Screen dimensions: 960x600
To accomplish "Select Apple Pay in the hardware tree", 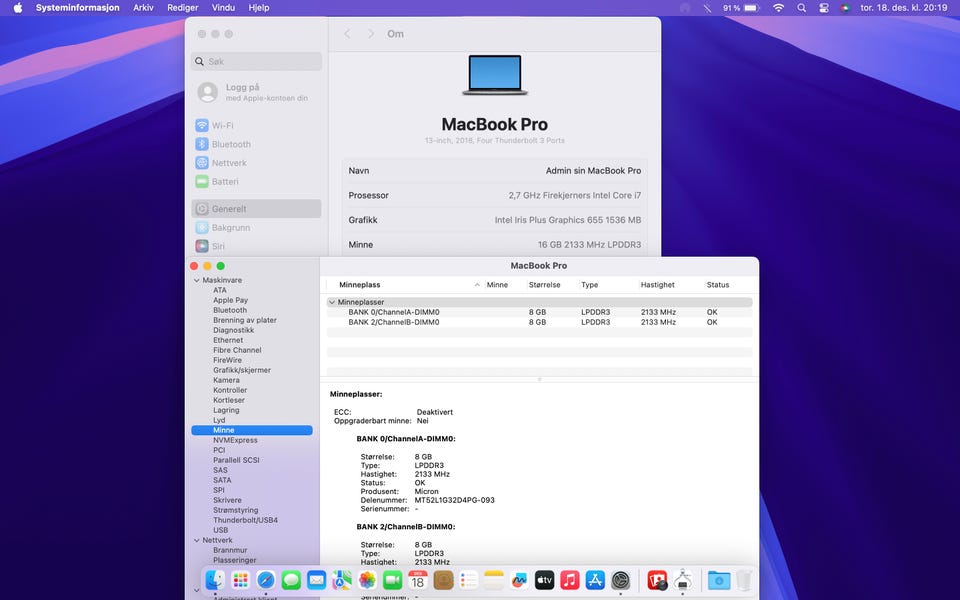I will click(x=230, y=301).
